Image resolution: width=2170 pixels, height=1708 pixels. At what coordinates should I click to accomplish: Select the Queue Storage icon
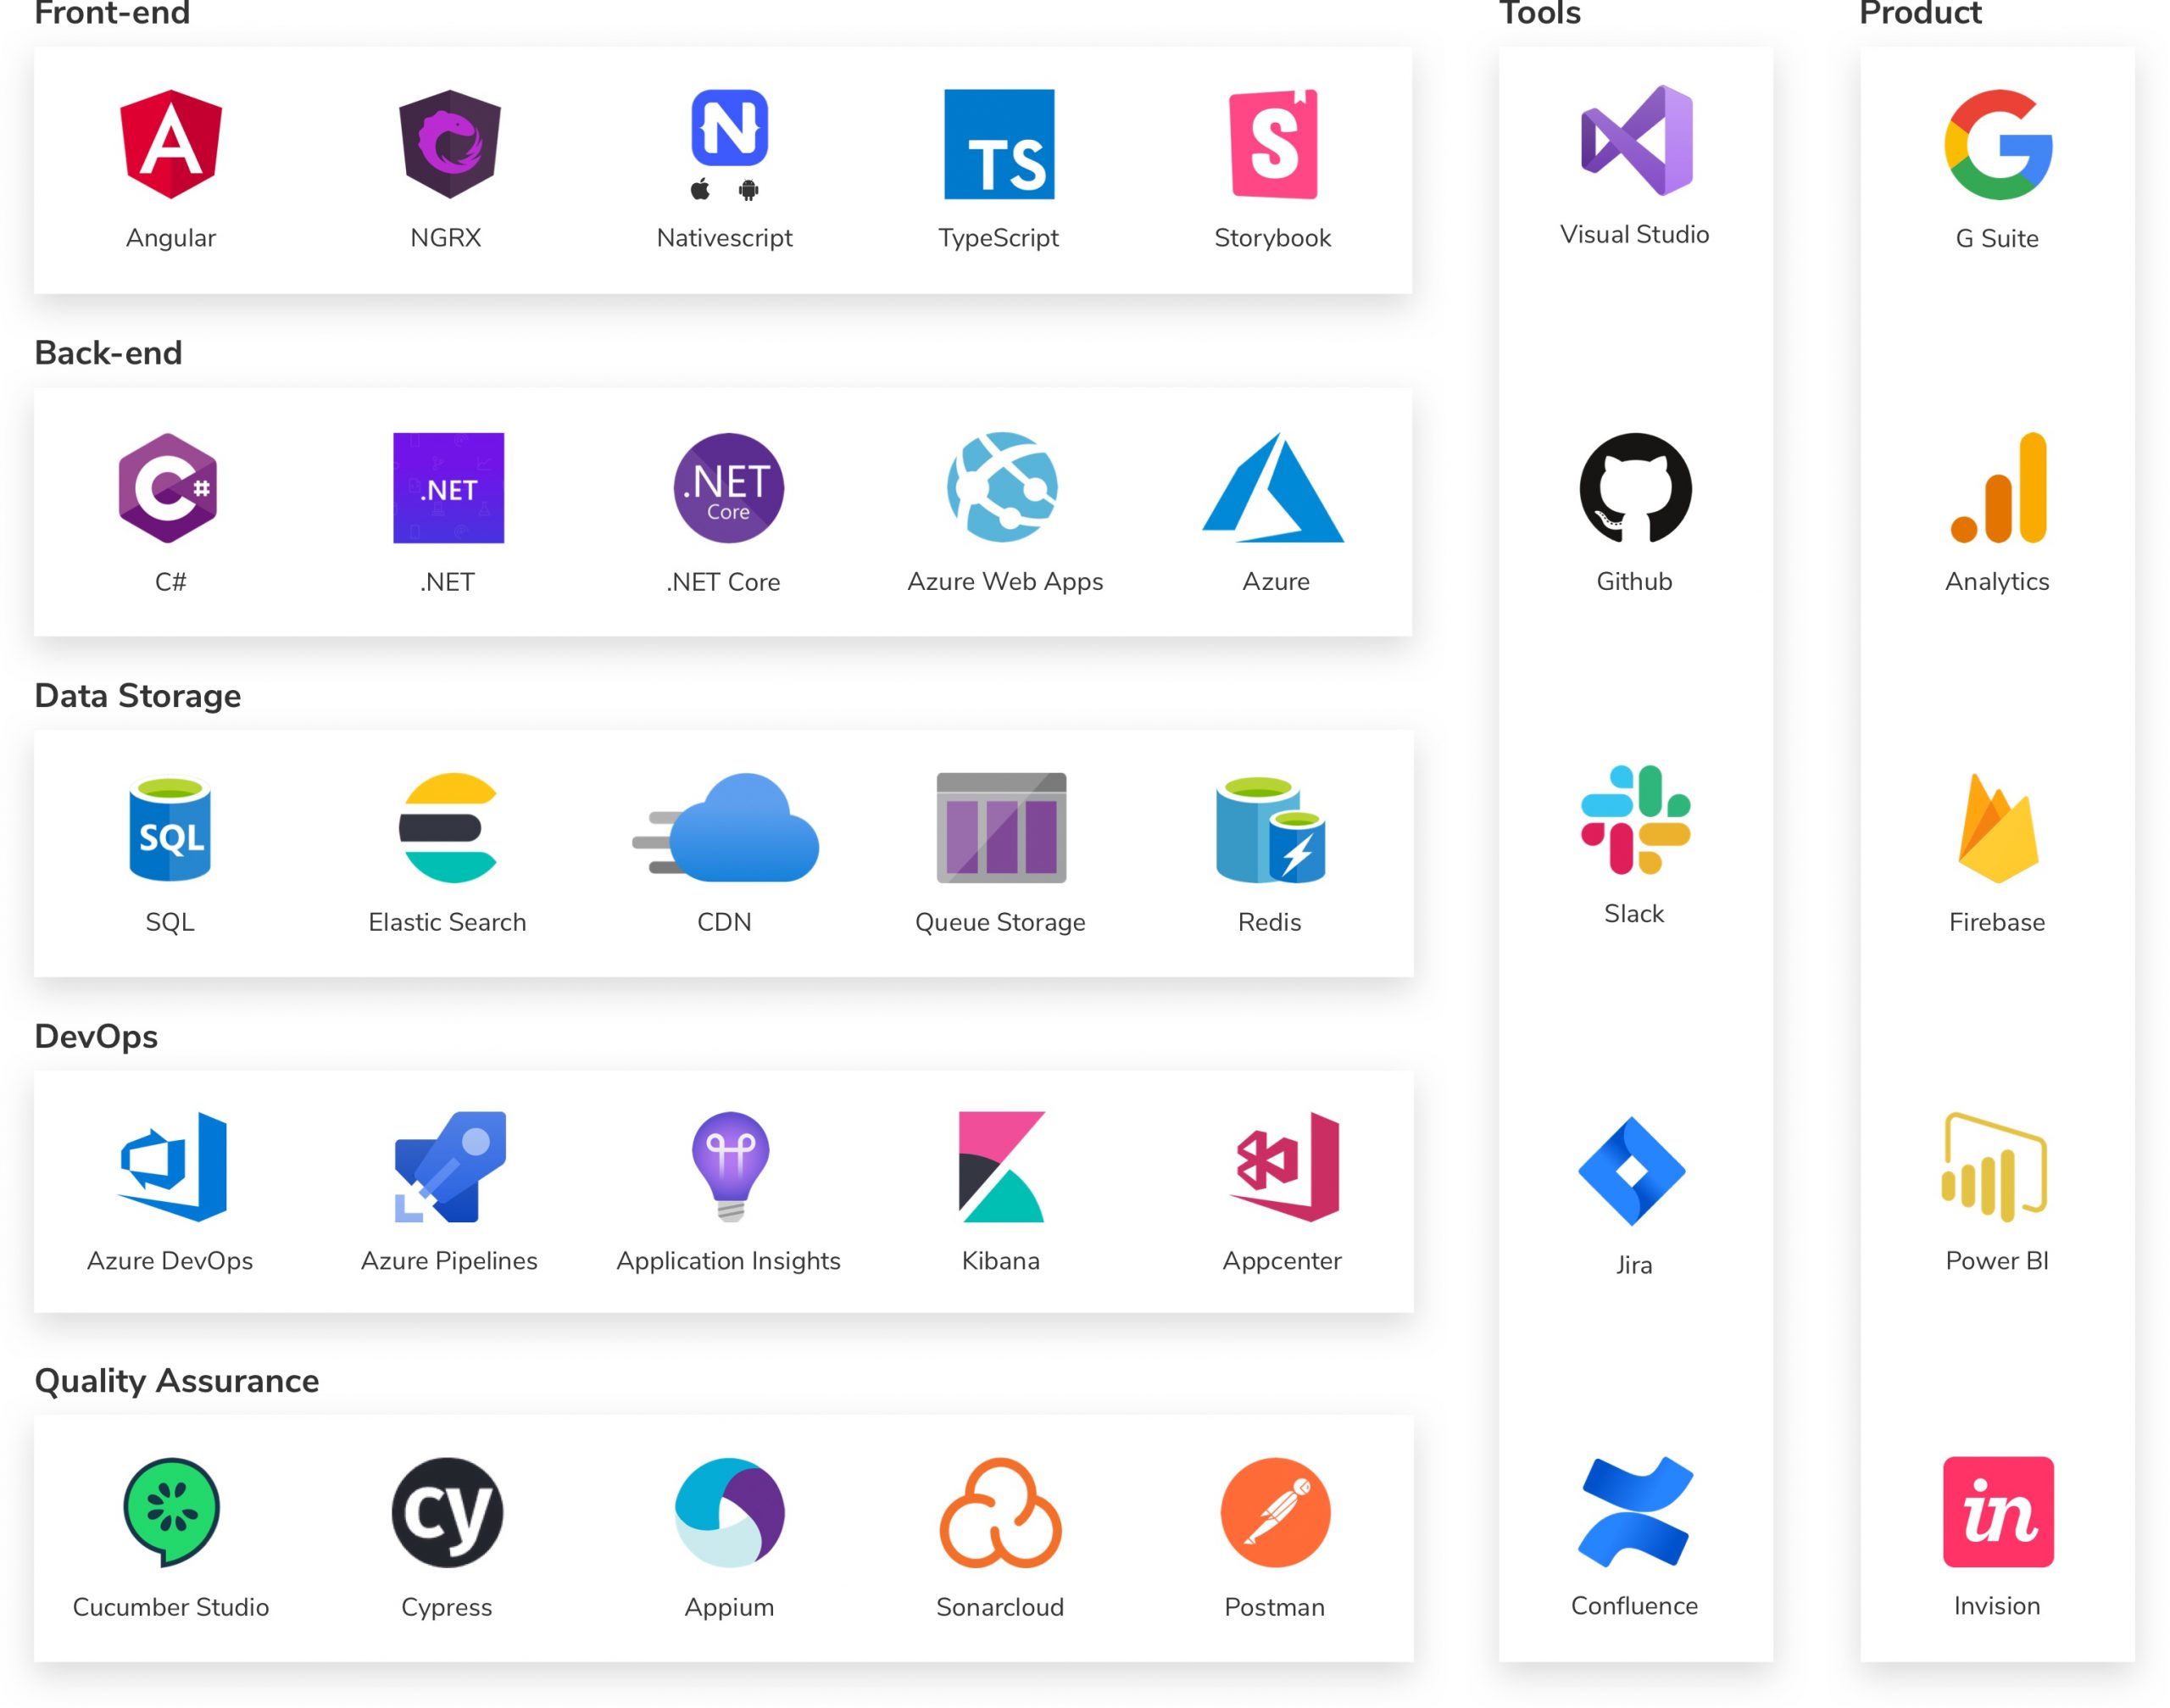(1001, 828)
